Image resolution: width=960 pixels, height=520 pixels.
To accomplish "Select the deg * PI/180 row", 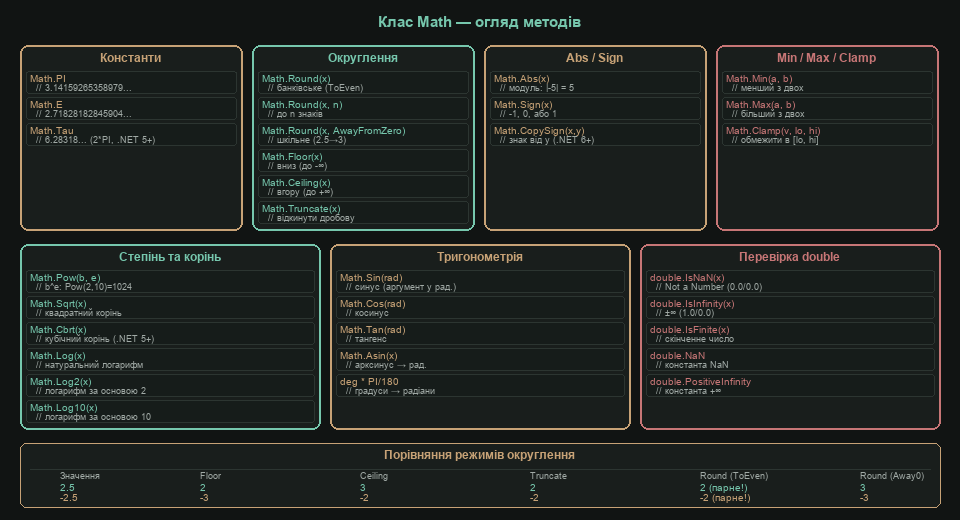I will (481, 386).
